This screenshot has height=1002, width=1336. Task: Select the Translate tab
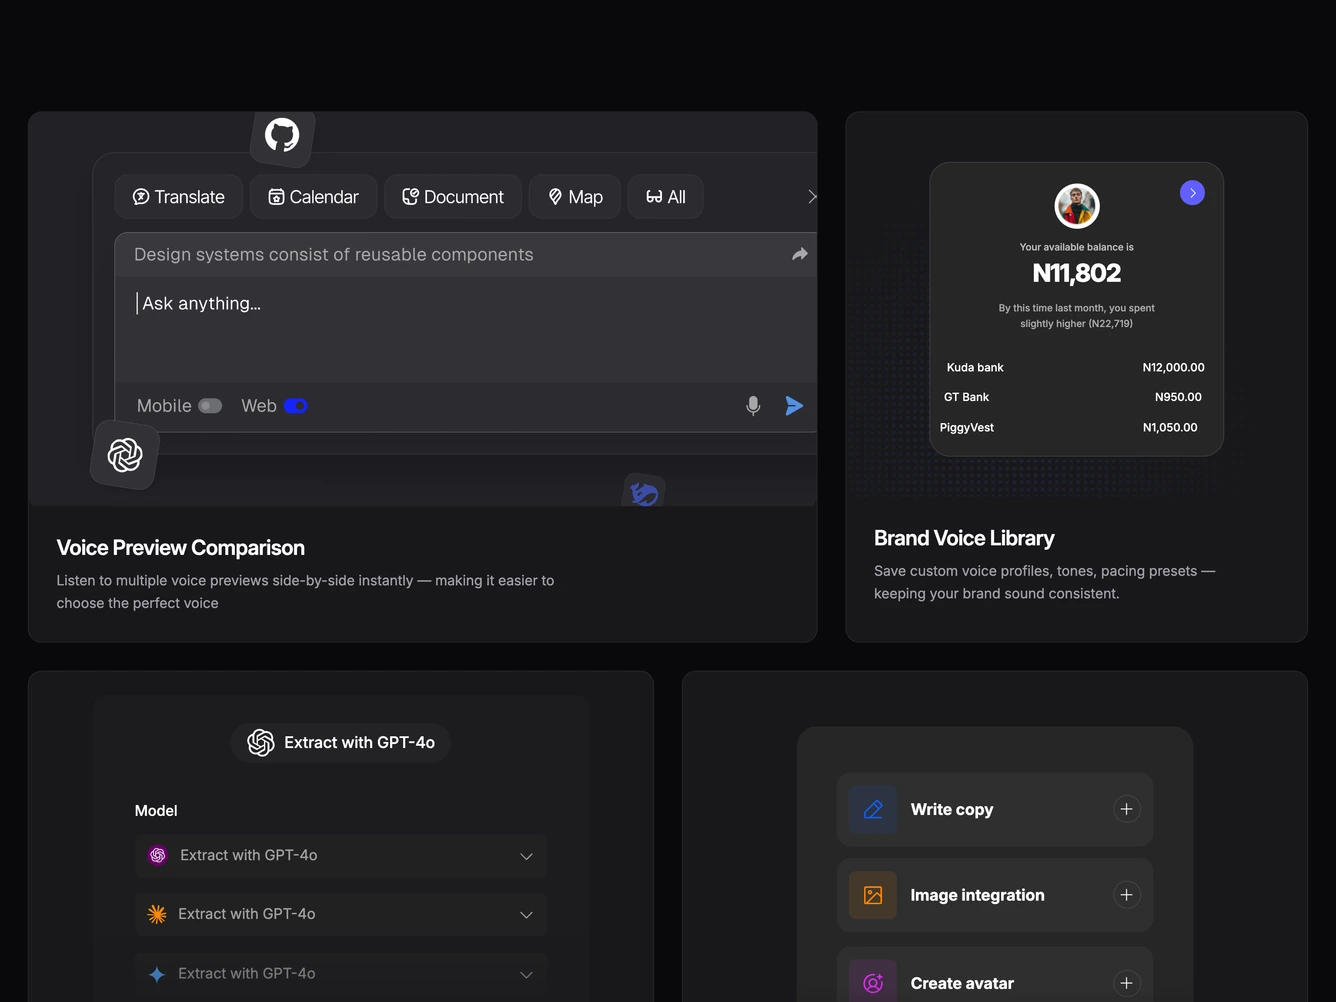pos(179,197)
